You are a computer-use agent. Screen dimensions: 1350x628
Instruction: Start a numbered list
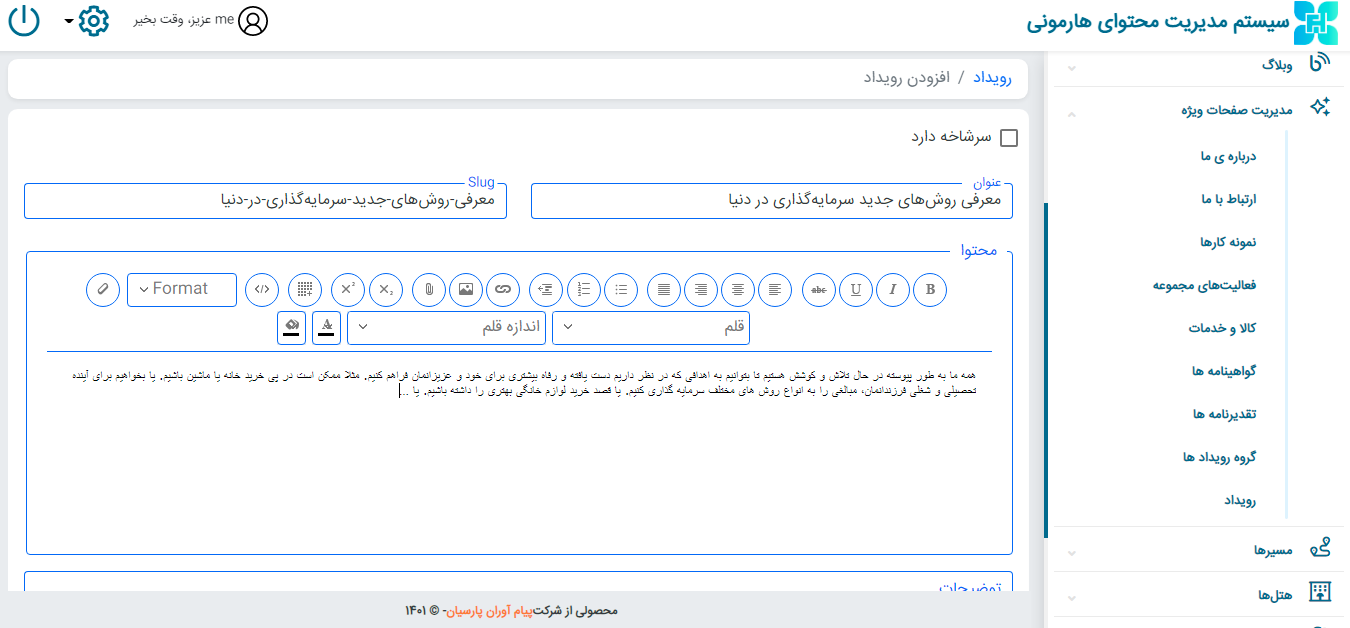584,289
